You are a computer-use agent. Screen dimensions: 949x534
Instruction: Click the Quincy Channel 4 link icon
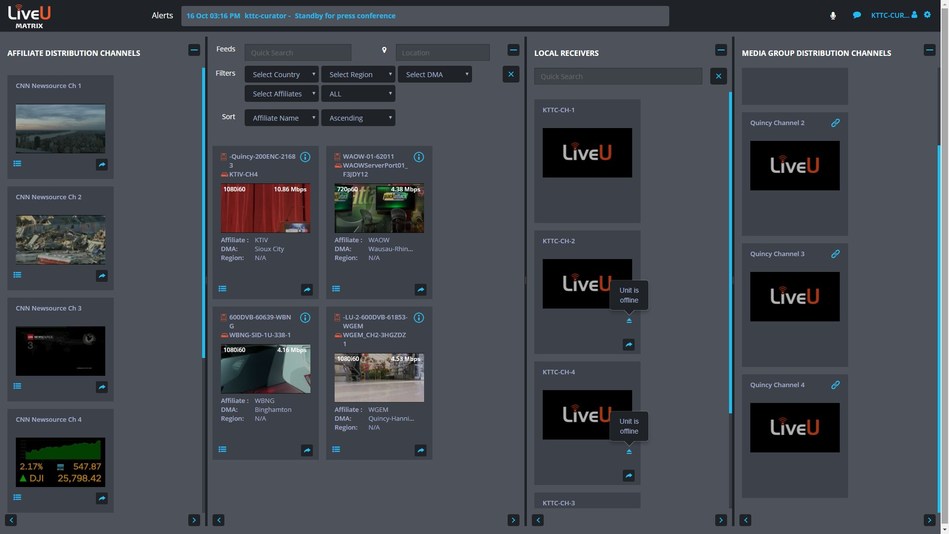pyautogui.click(x=835, y=385)
